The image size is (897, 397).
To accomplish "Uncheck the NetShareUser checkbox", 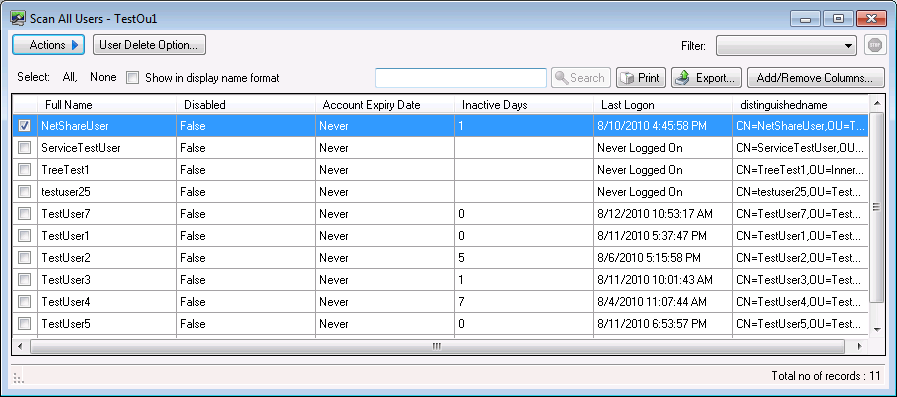I will (x=25, y=126).
